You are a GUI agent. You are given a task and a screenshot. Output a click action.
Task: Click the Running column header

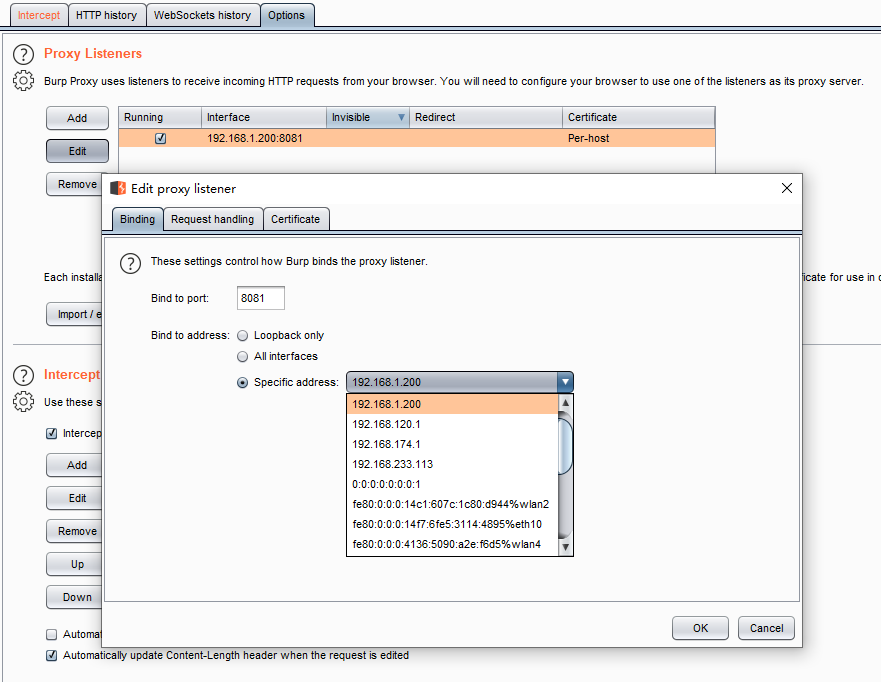click(160, 117)
